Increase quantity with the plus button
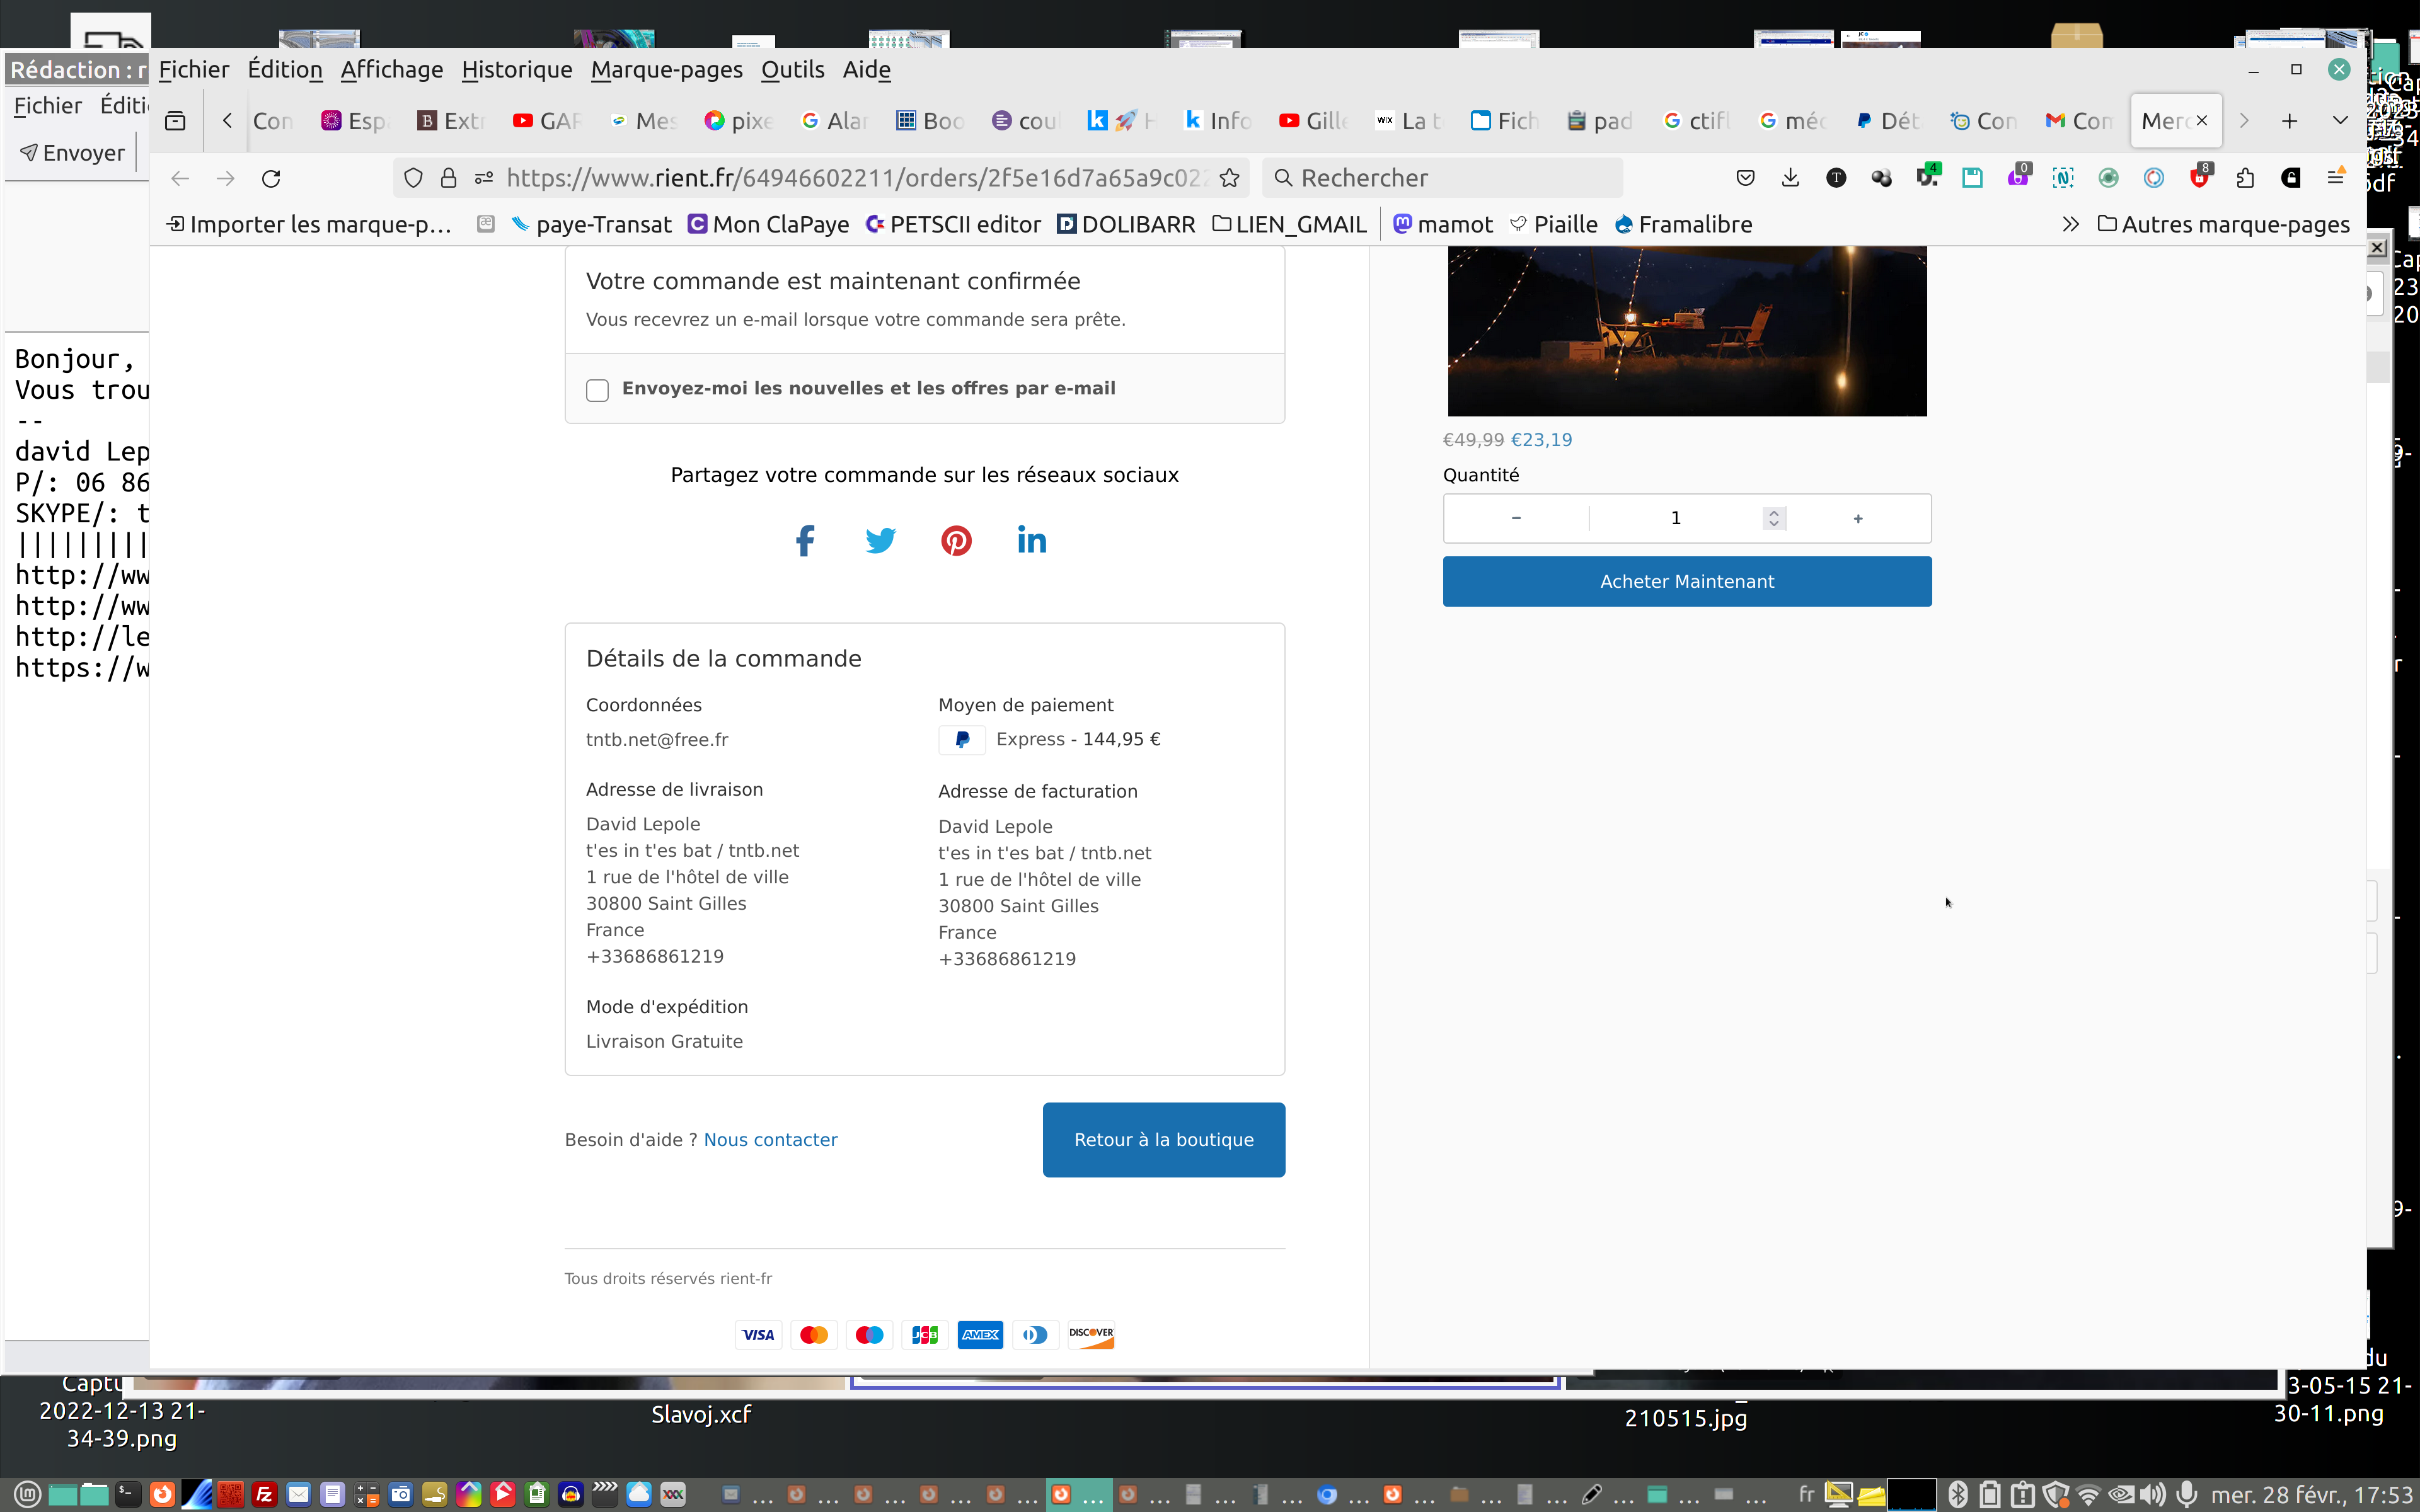 click(1857, 518)
